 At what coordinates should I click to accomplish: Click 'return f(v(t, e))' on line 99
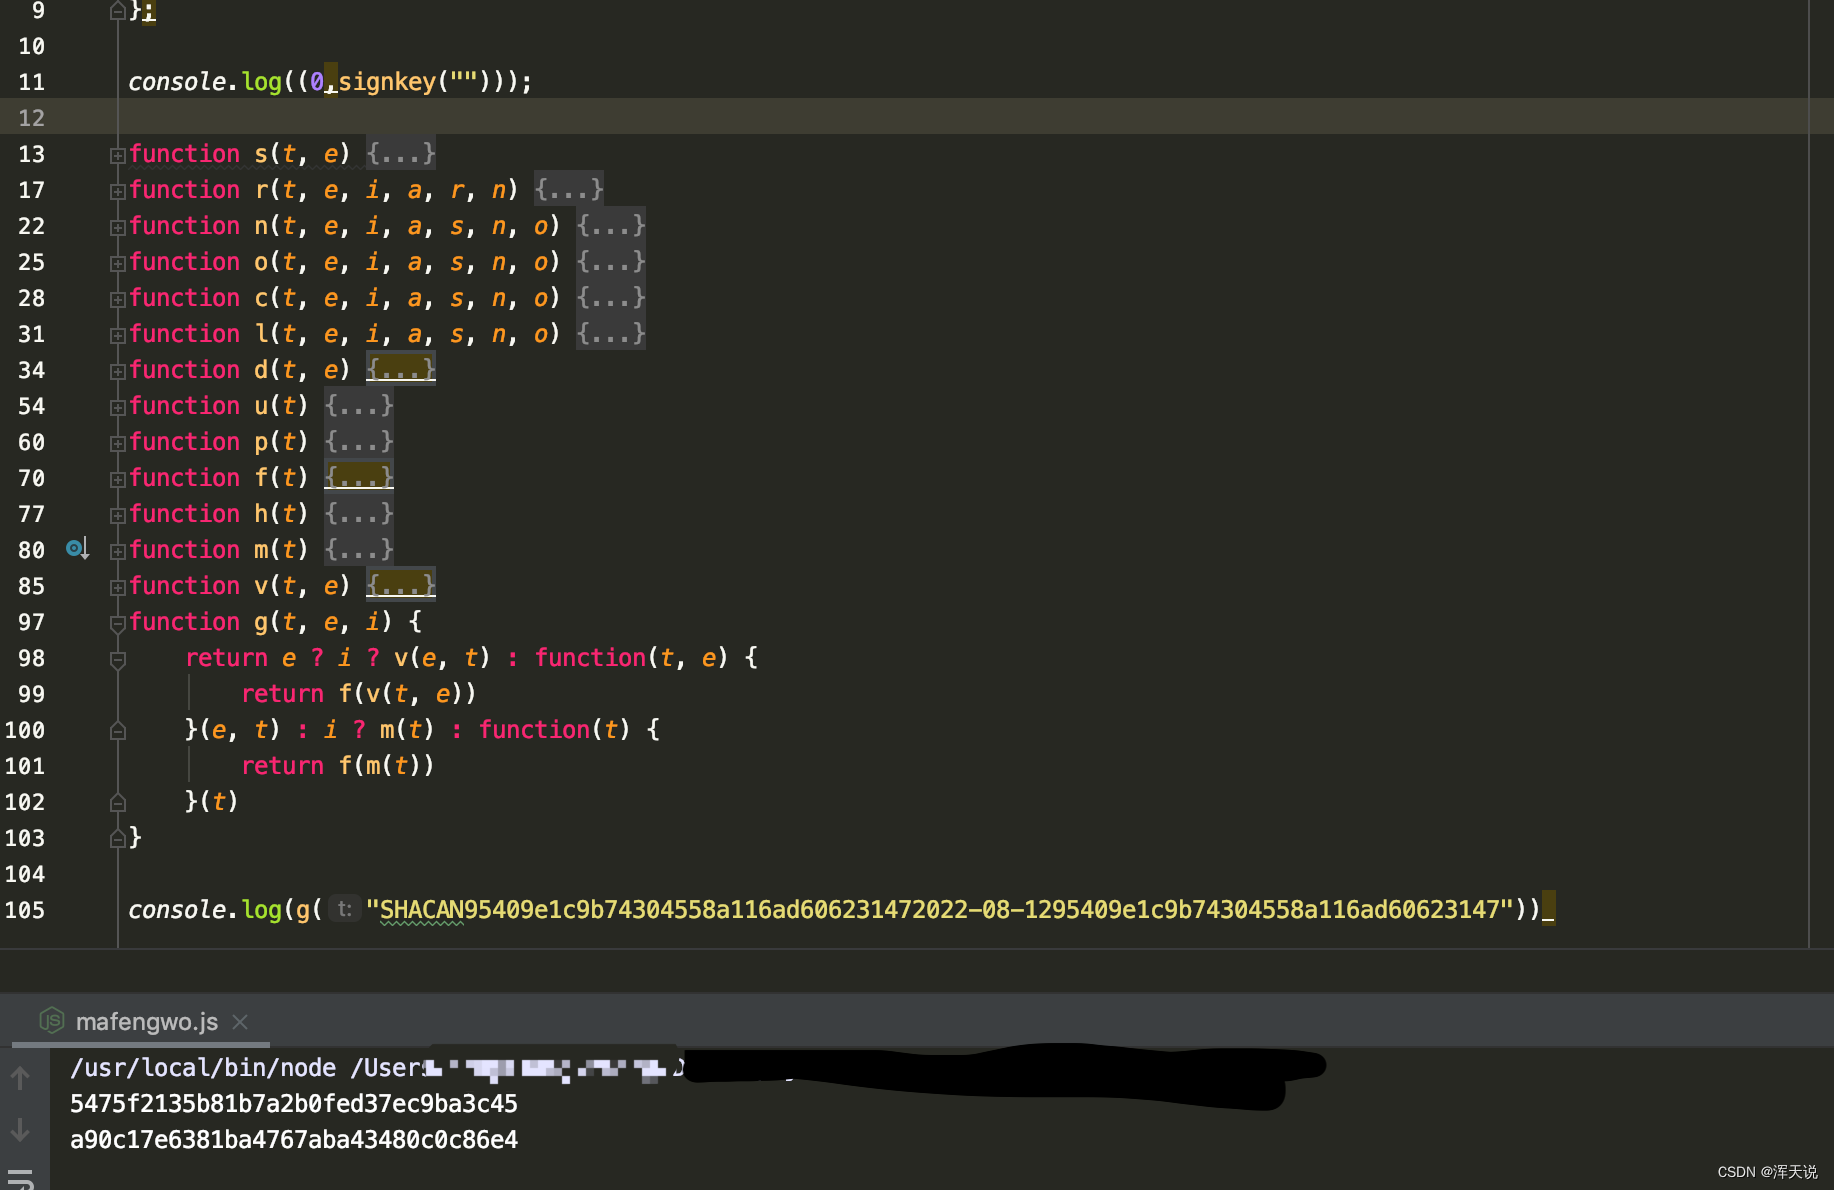tap(359, 694)
